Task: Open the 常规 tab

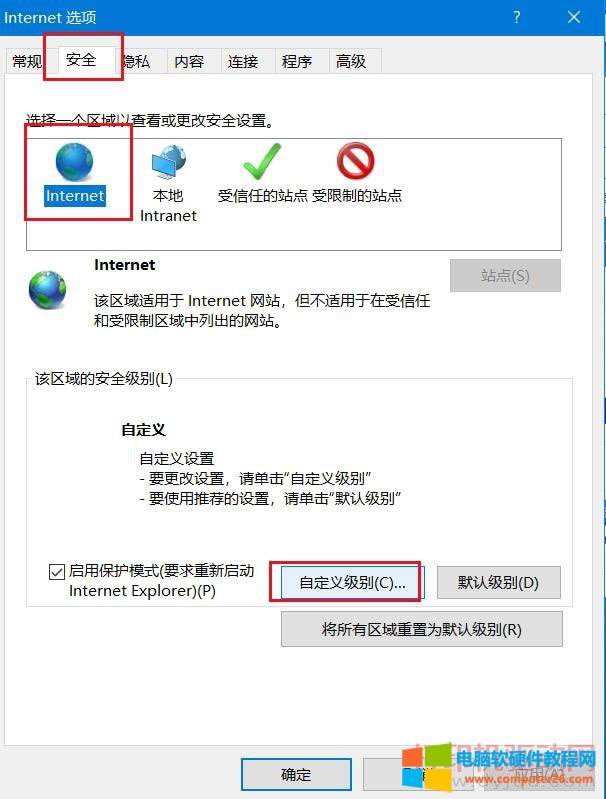Action: click(27, 62)
